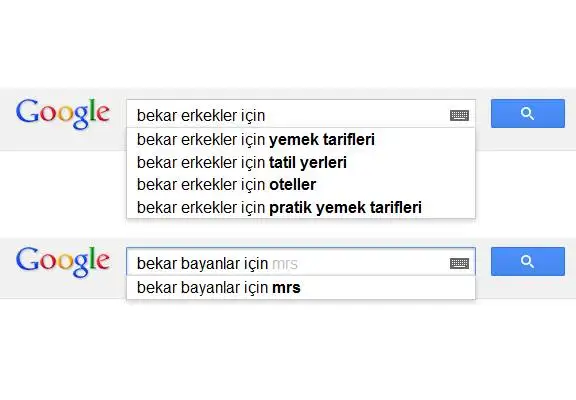Image resolution: width=576 pixels, height=400 pixels.
Task: Click the magnifier search button for bayanlar query
Action: (528, 262)
